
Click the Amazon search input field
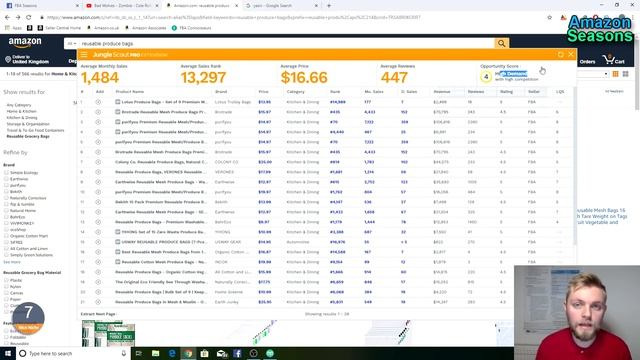click(x=286, y=43)
